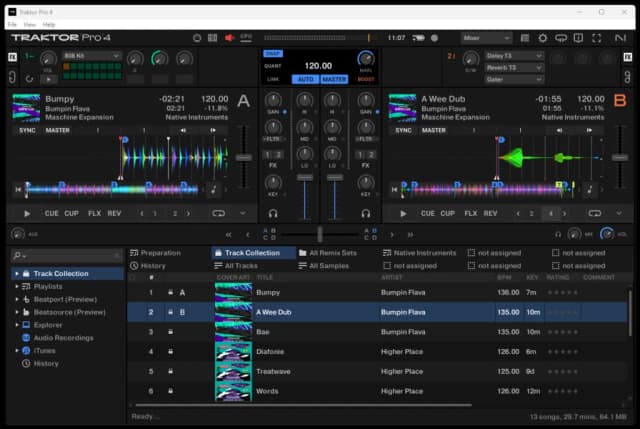
Task: Play Deck A
Action: [27, 213]
